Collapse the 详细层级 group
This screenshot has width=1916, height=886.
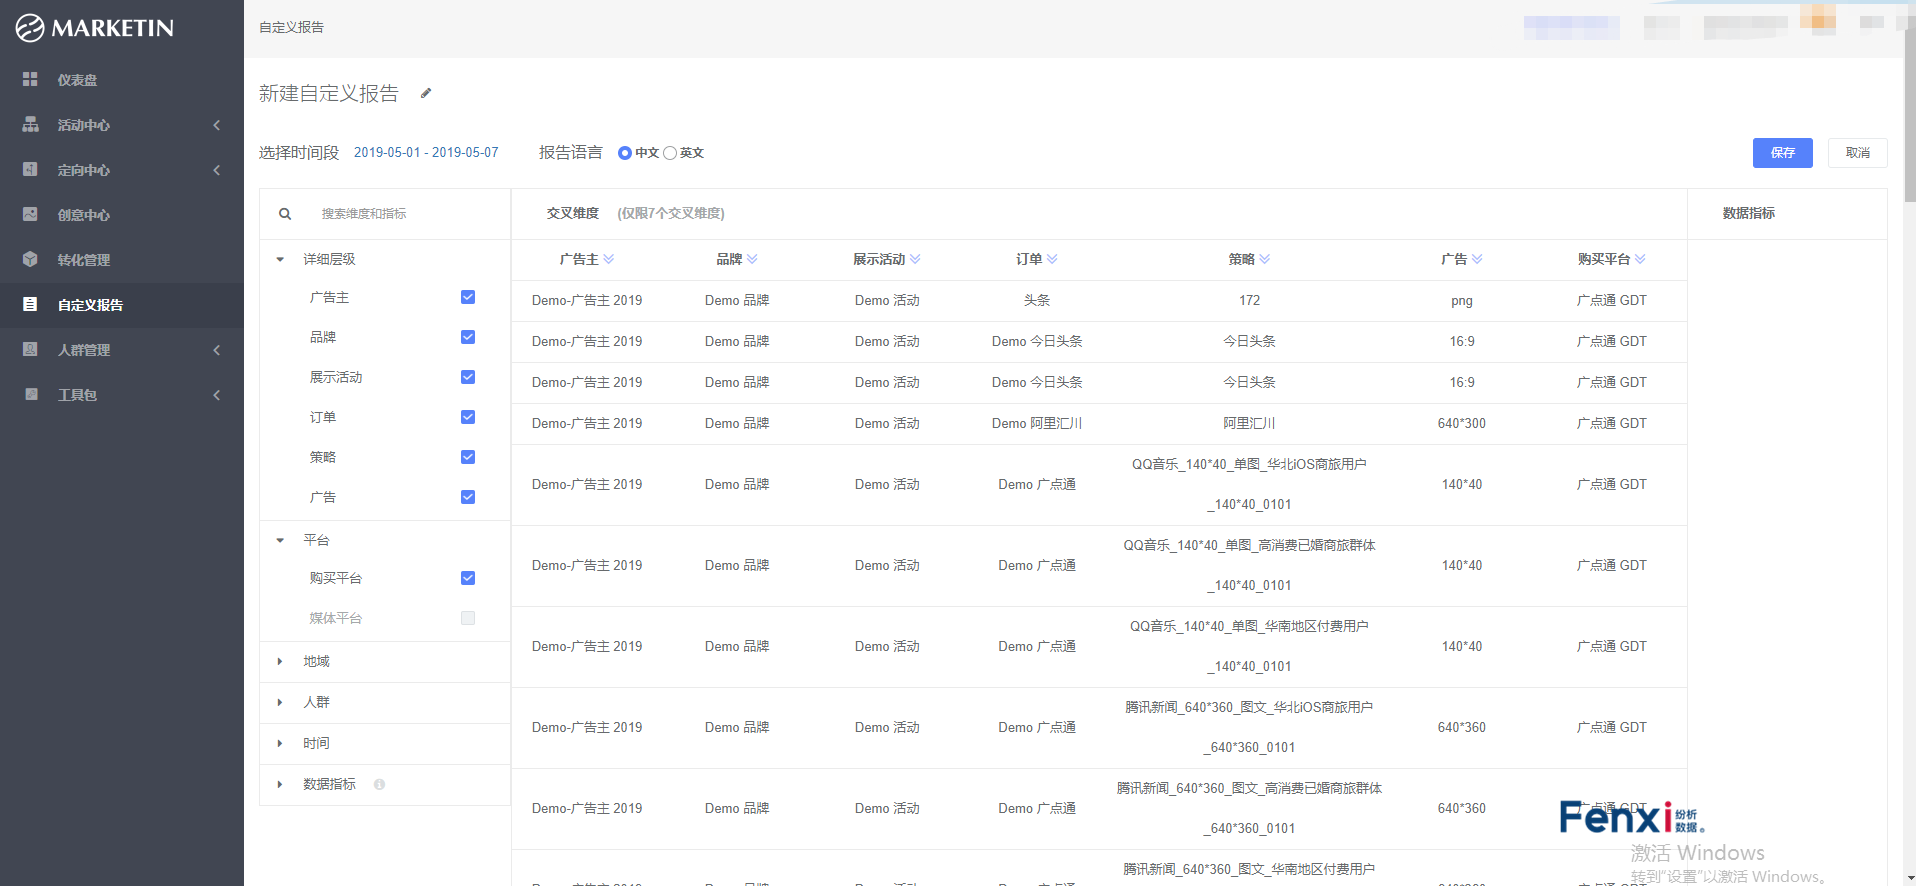click(280, 259)
